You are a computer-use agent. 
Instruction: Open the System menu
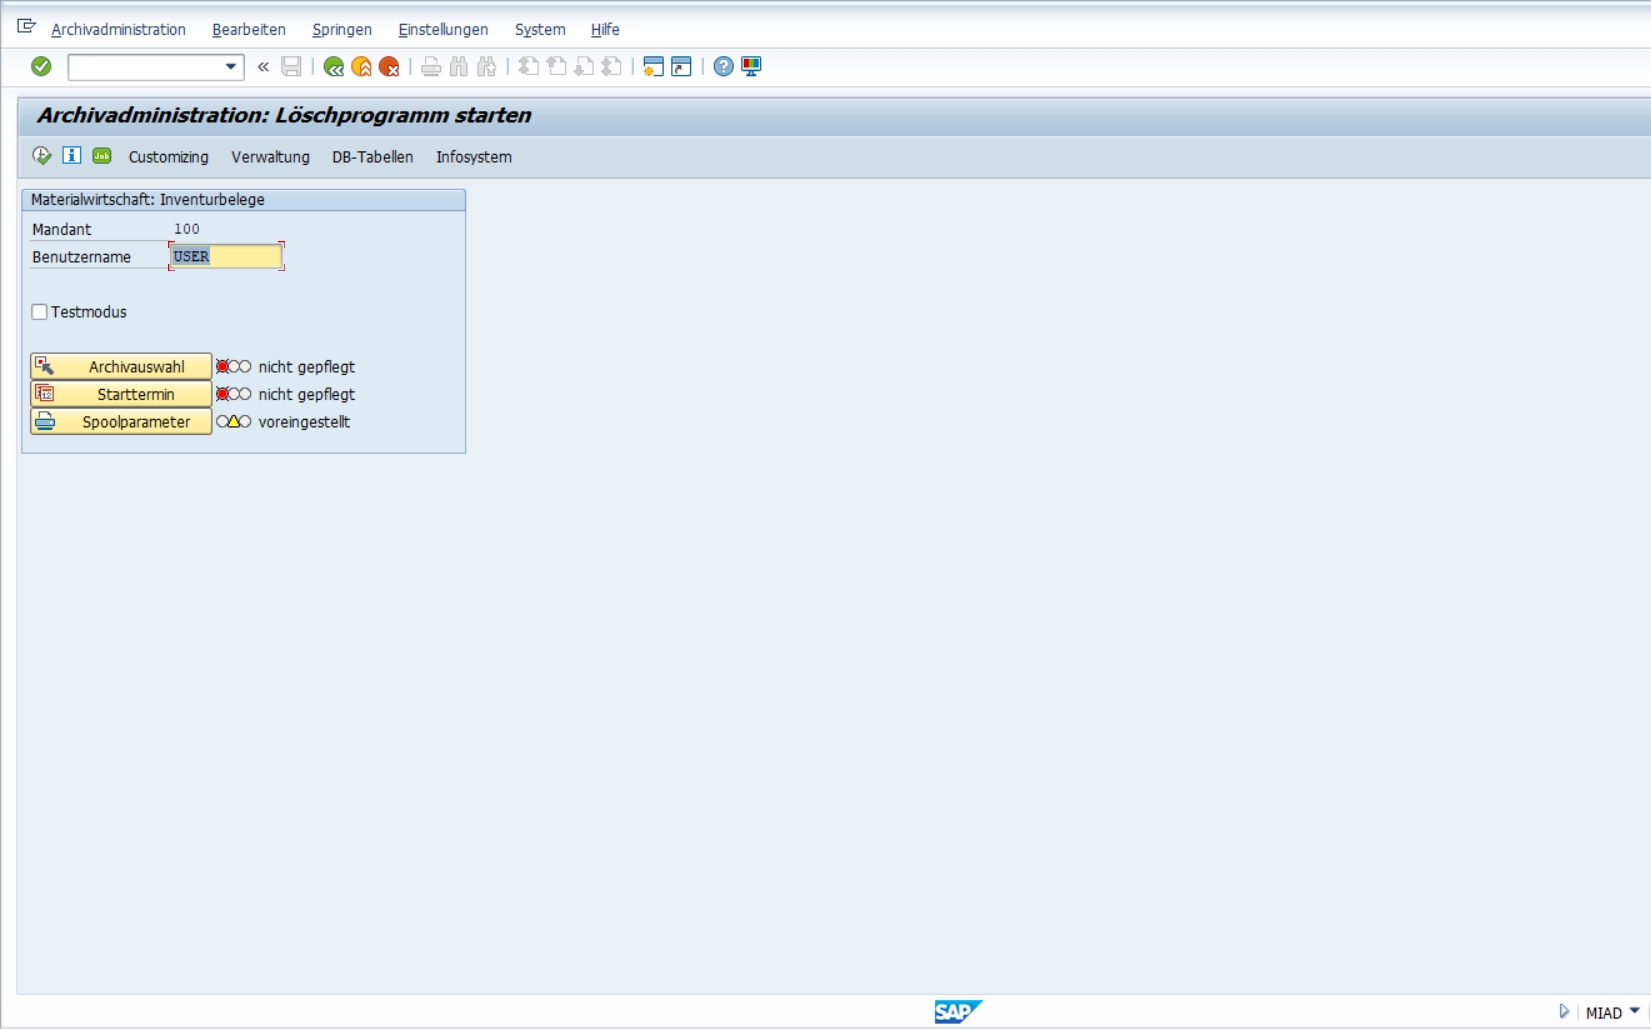(540, 30)
